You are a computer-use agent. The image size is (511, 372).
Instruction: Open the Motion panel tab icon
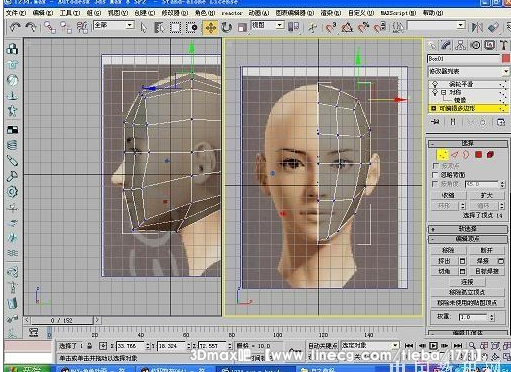pos(475,45)
